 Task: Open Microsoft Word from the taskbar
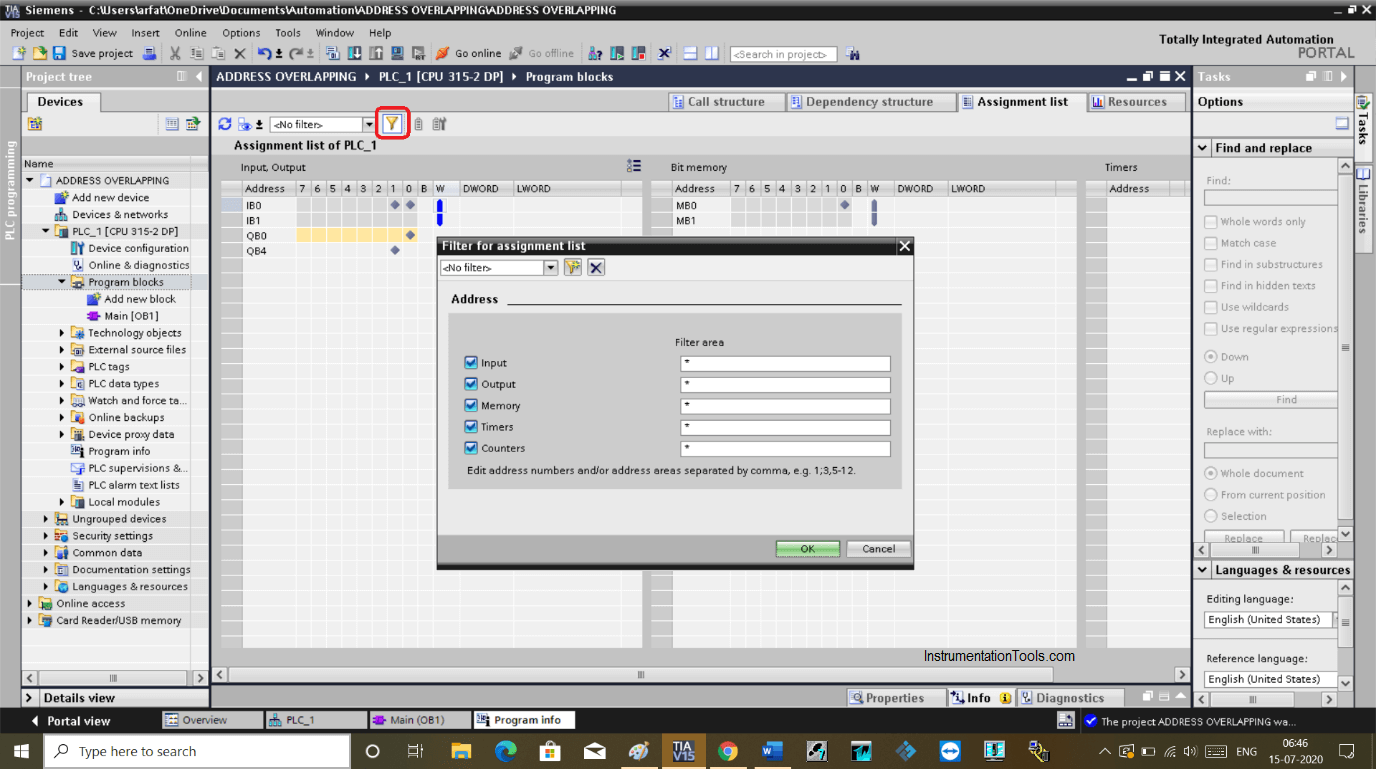click(x=771, y=751)
